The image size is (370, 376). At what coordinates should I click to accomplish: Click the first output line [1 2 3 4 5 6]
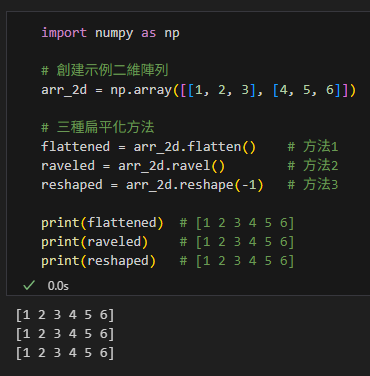pos(65,315)
